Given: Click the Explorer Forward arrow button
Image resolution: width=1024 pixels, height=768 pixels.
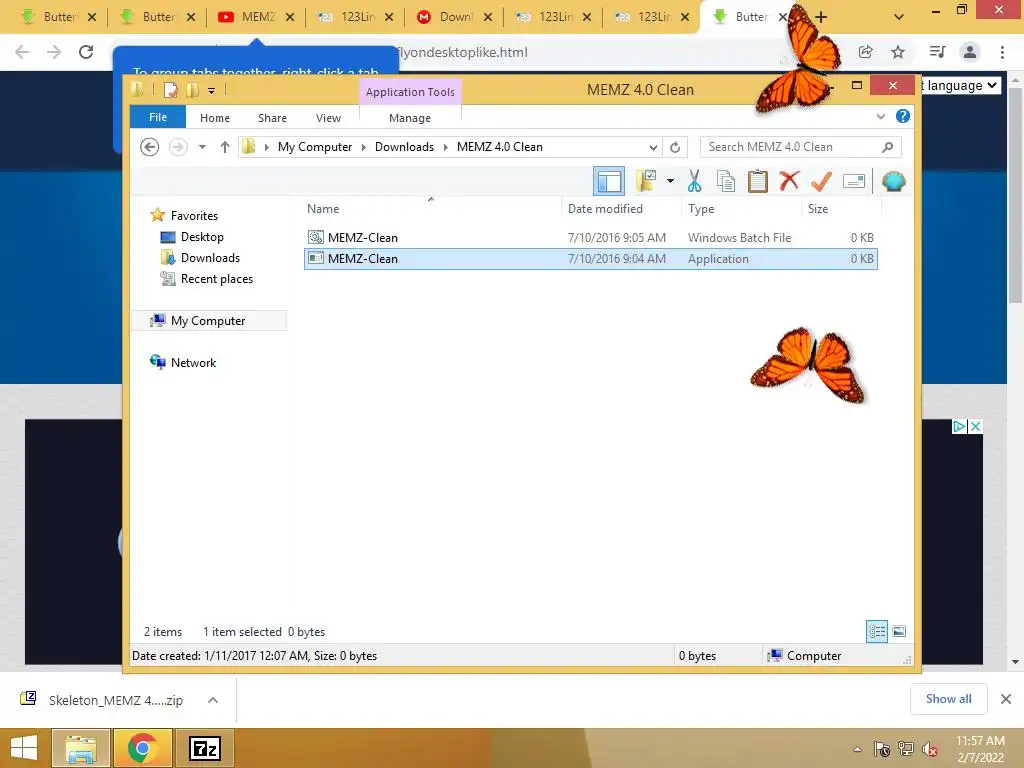Looking at the screenshot, I should click(x=178, y=147).
